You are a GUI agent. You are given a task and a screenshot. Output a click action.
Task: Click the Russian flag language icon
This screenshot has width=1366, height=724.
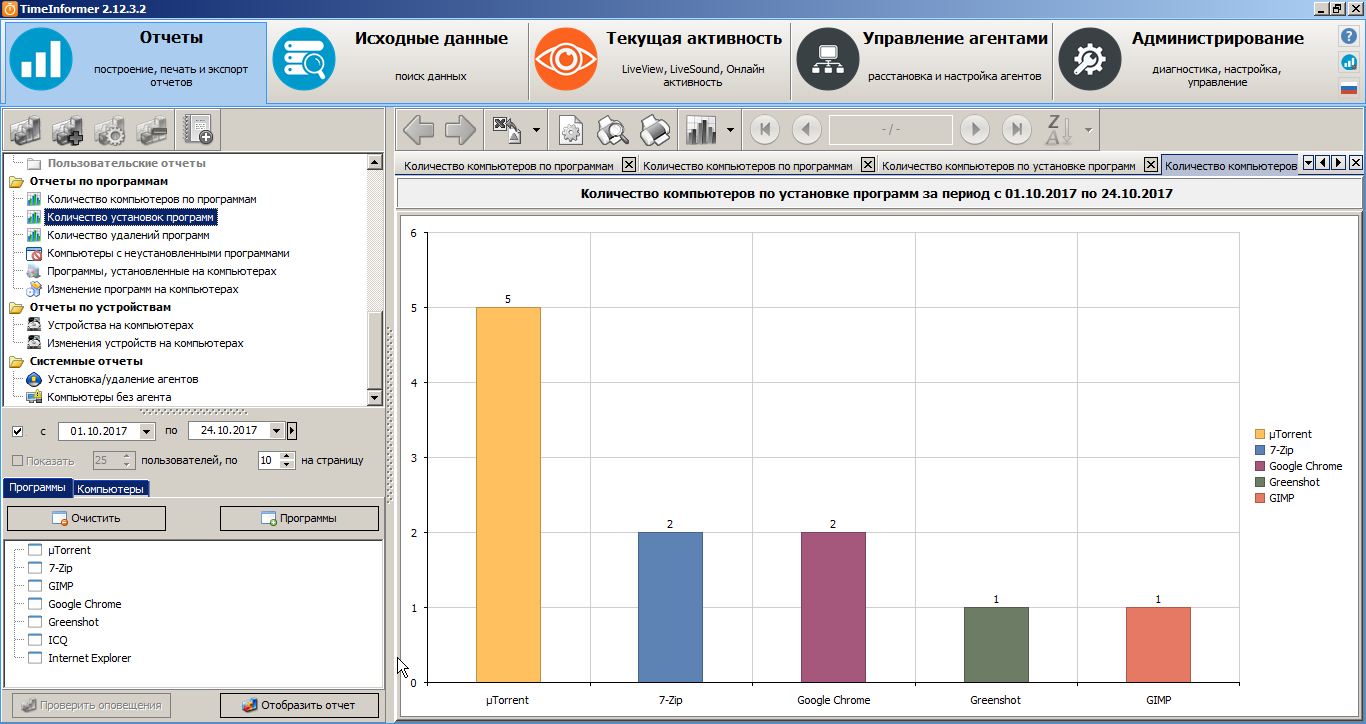(x=1349, y=88)
